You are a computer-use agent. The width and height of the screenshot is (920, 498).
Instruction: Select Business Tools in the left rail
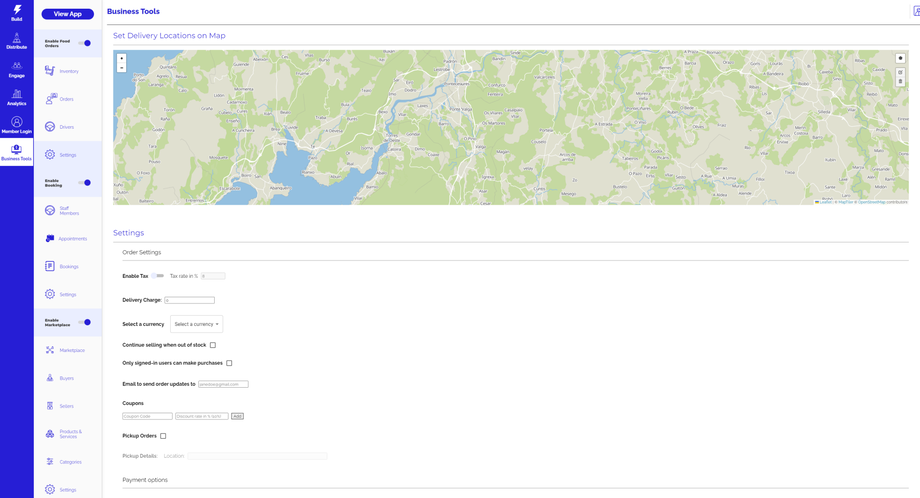click(16, 153)
